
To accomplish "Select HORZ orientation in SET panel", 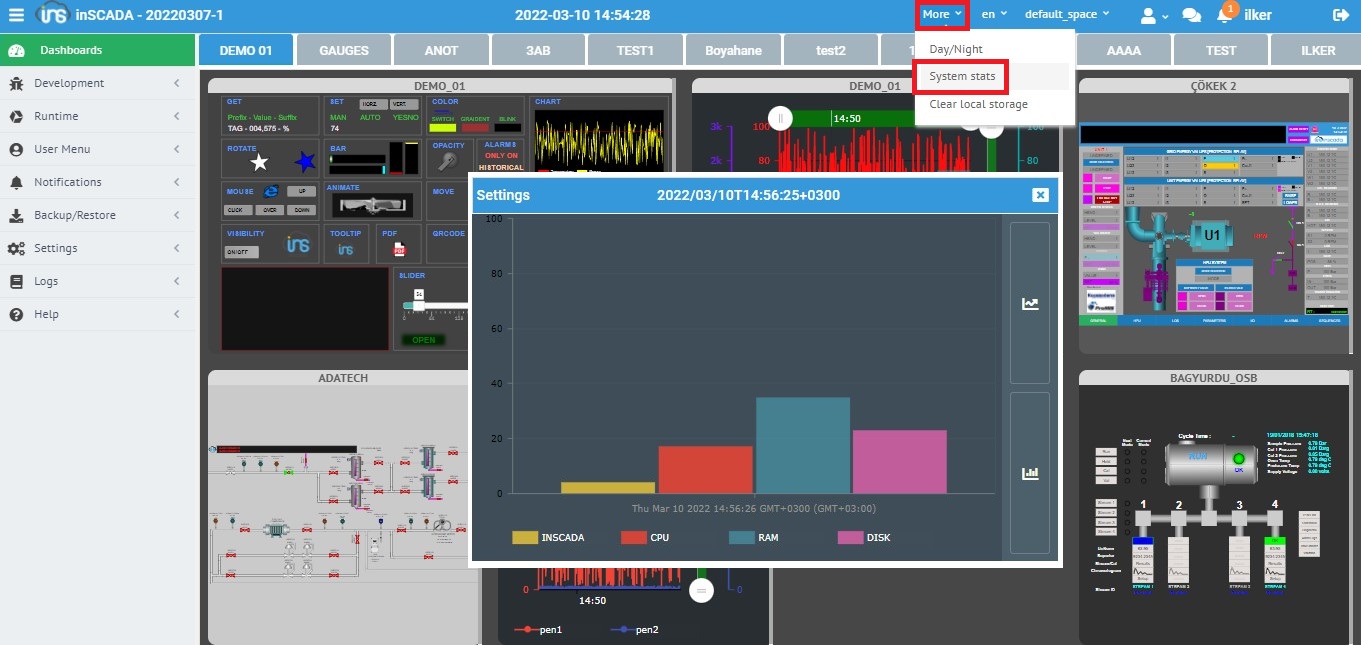I will click(x=372, y=105).
